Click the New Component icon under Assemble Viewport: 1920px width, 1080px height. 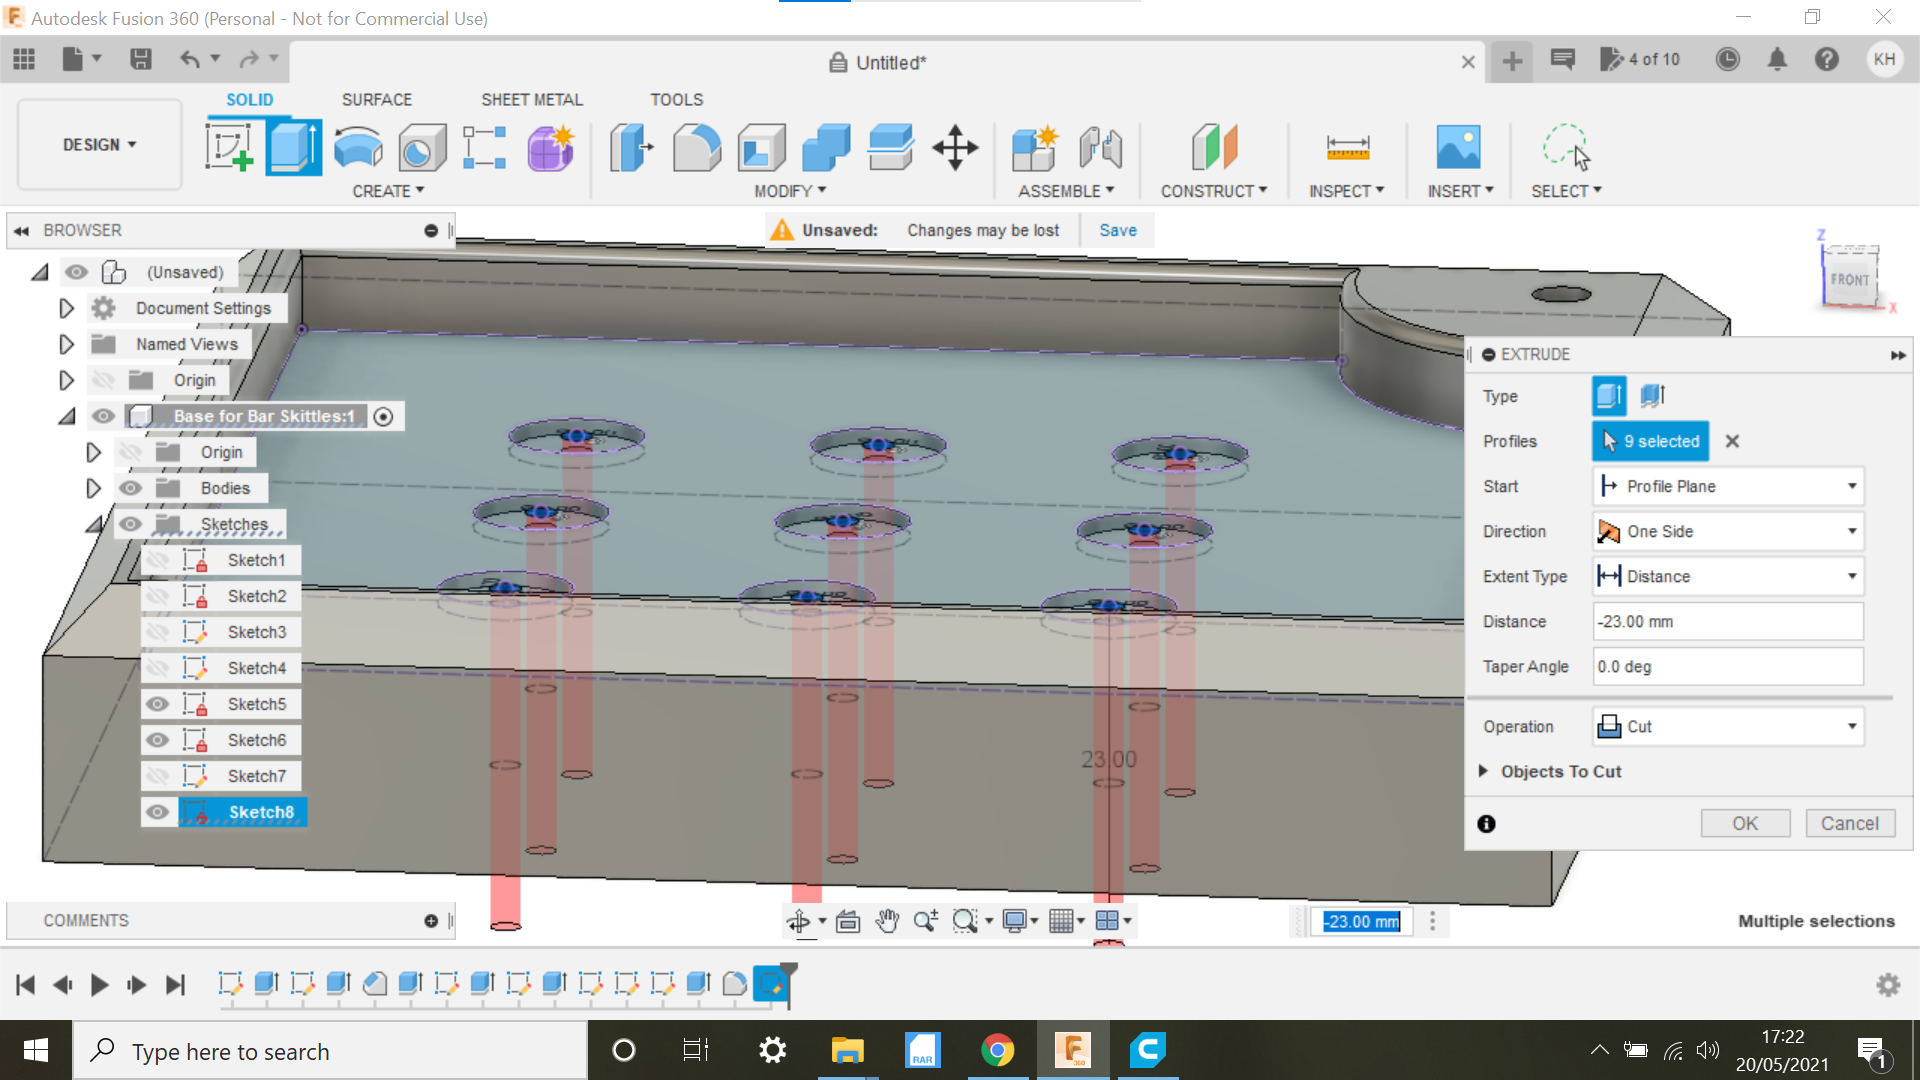click(x=1035, y=147)
